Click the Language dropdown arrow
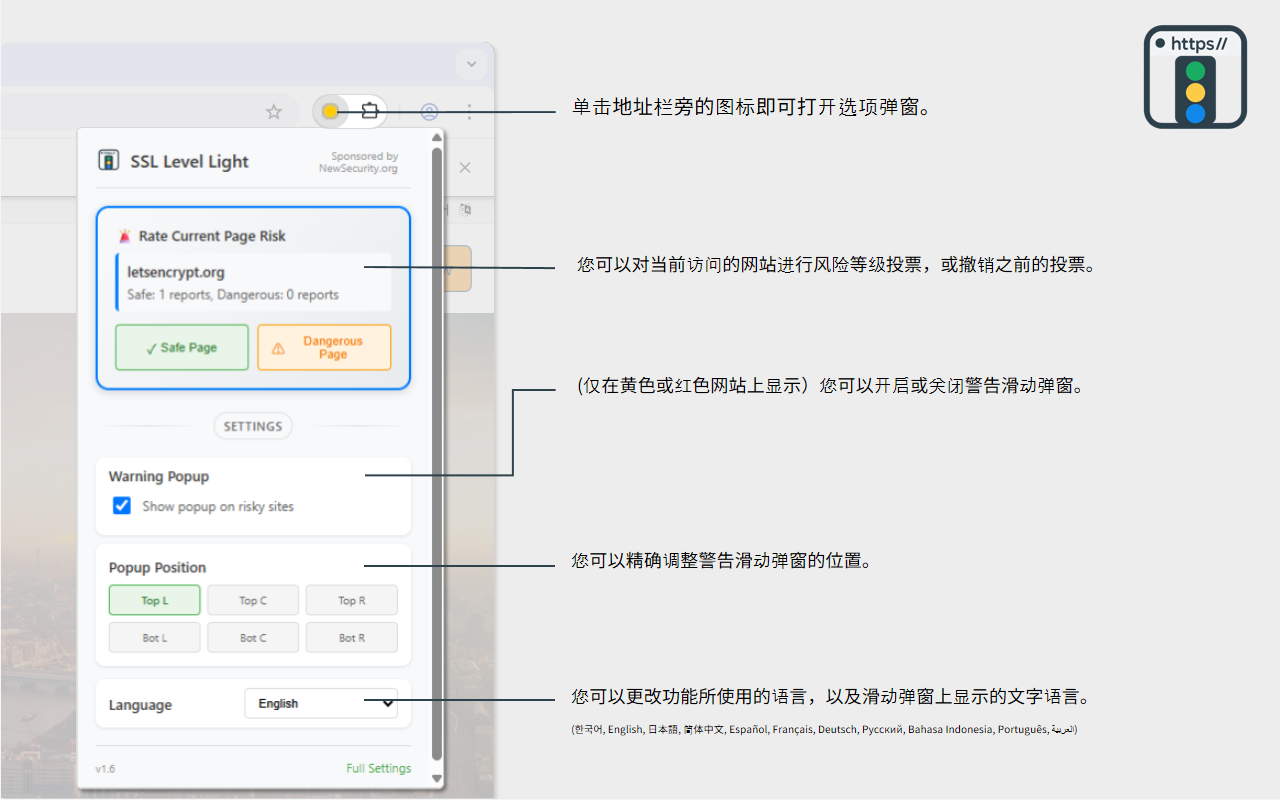The image size is (1280, 800). pos(387,703)
